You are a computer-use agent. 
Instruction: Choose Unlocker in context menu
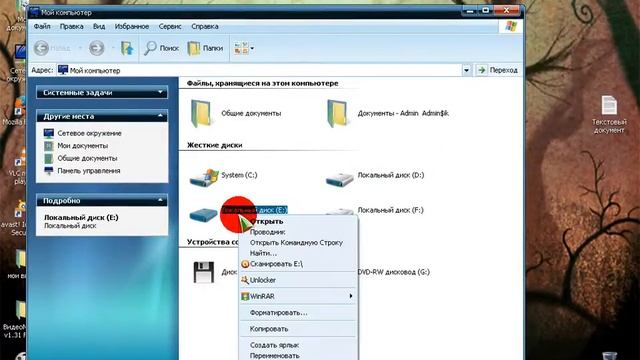click(x=298, y=280)
